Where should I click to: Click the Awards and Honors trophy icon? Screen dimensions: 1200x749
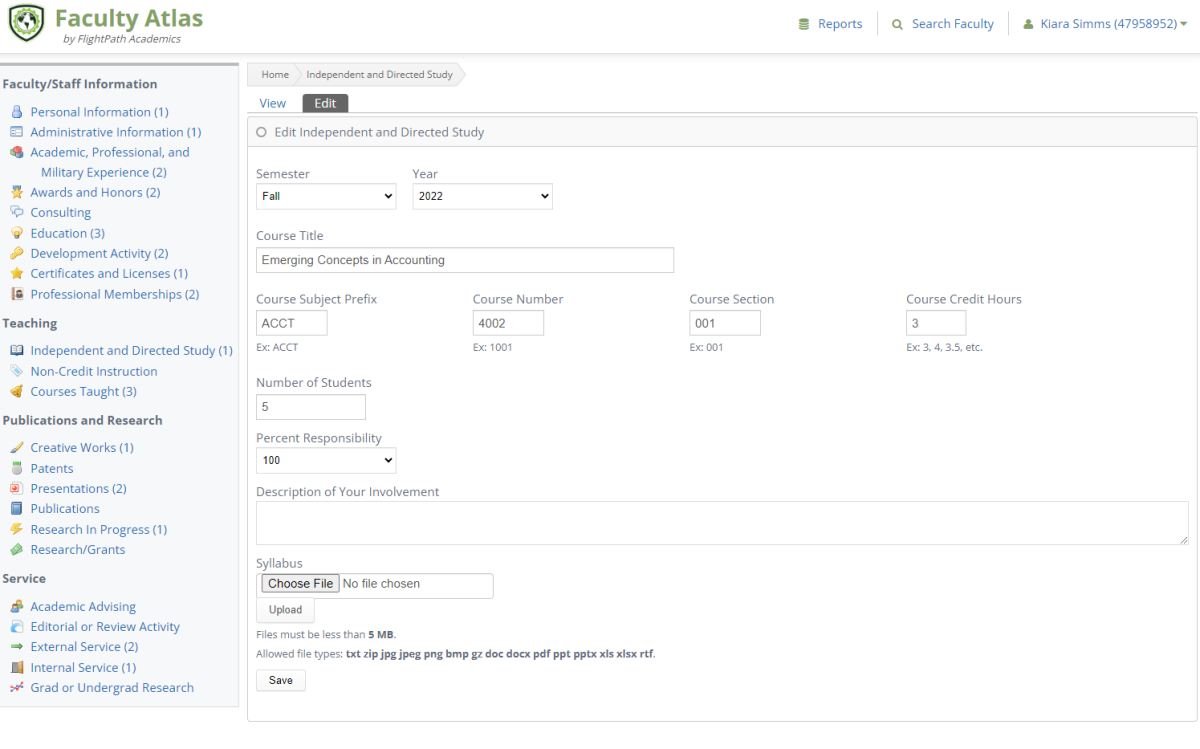(16, 192)
